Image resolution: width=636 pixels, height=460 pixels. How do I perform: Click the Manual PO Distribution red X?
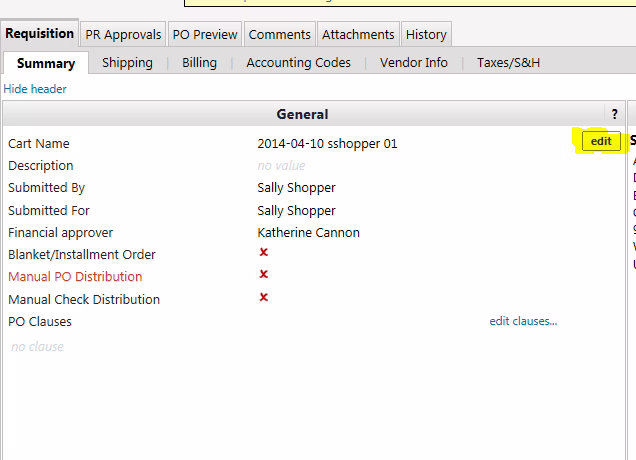pos(264,275)
